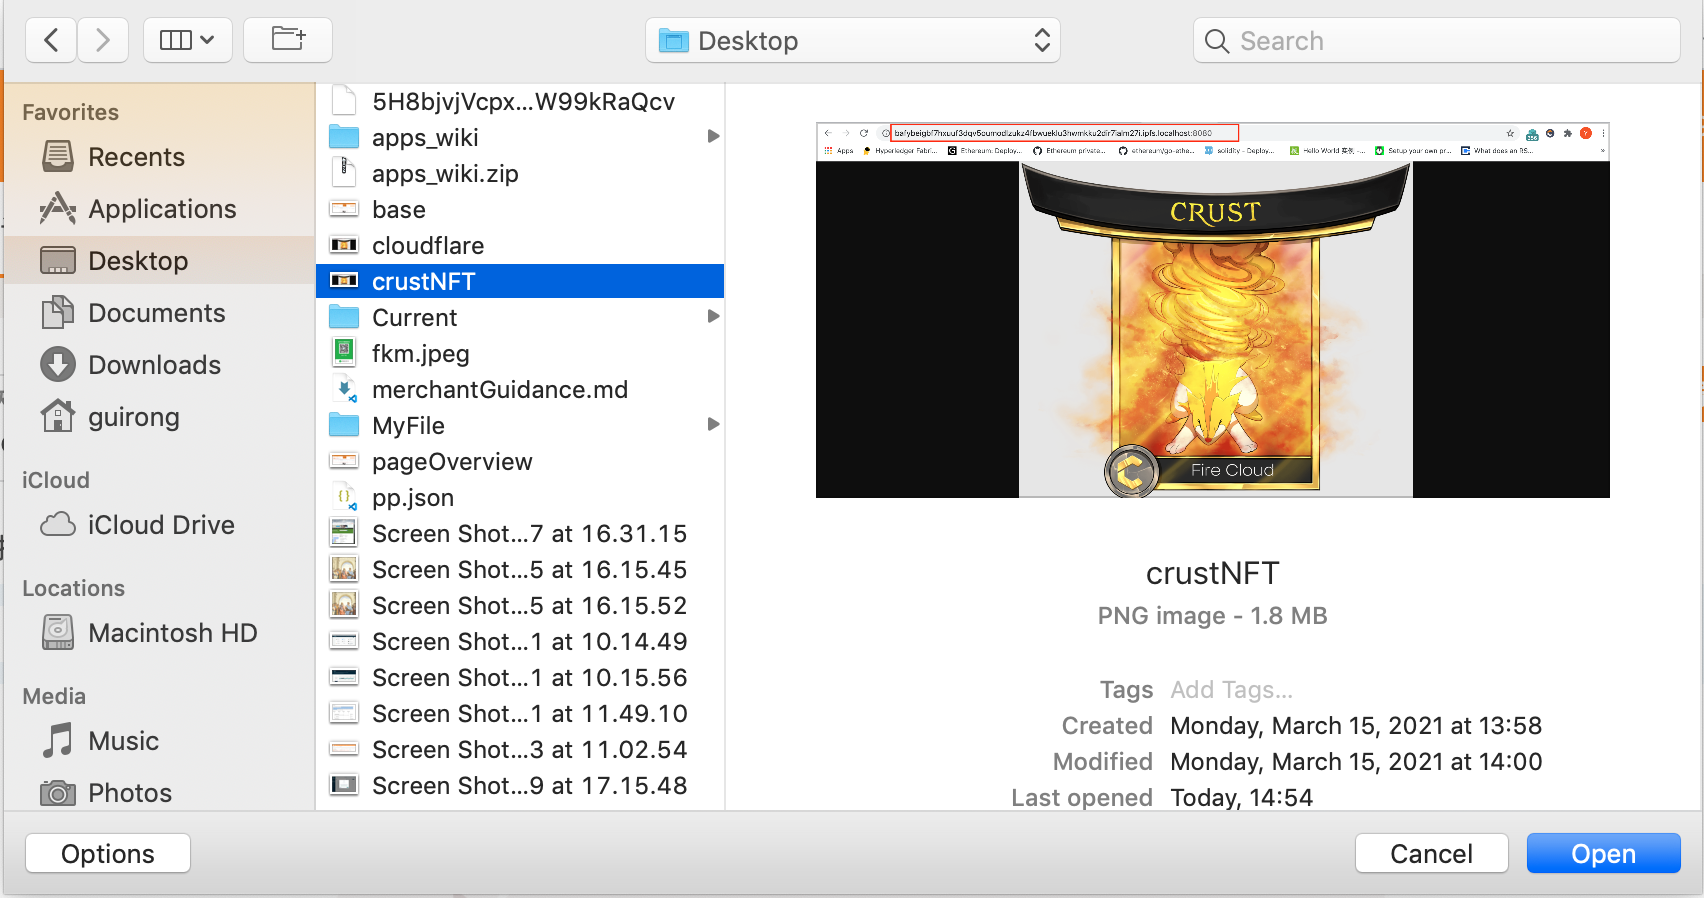Screen dimensions: 1704x898
Task: Click the cloudflare file thumbnail icon
Action: [x=344, y=245]
